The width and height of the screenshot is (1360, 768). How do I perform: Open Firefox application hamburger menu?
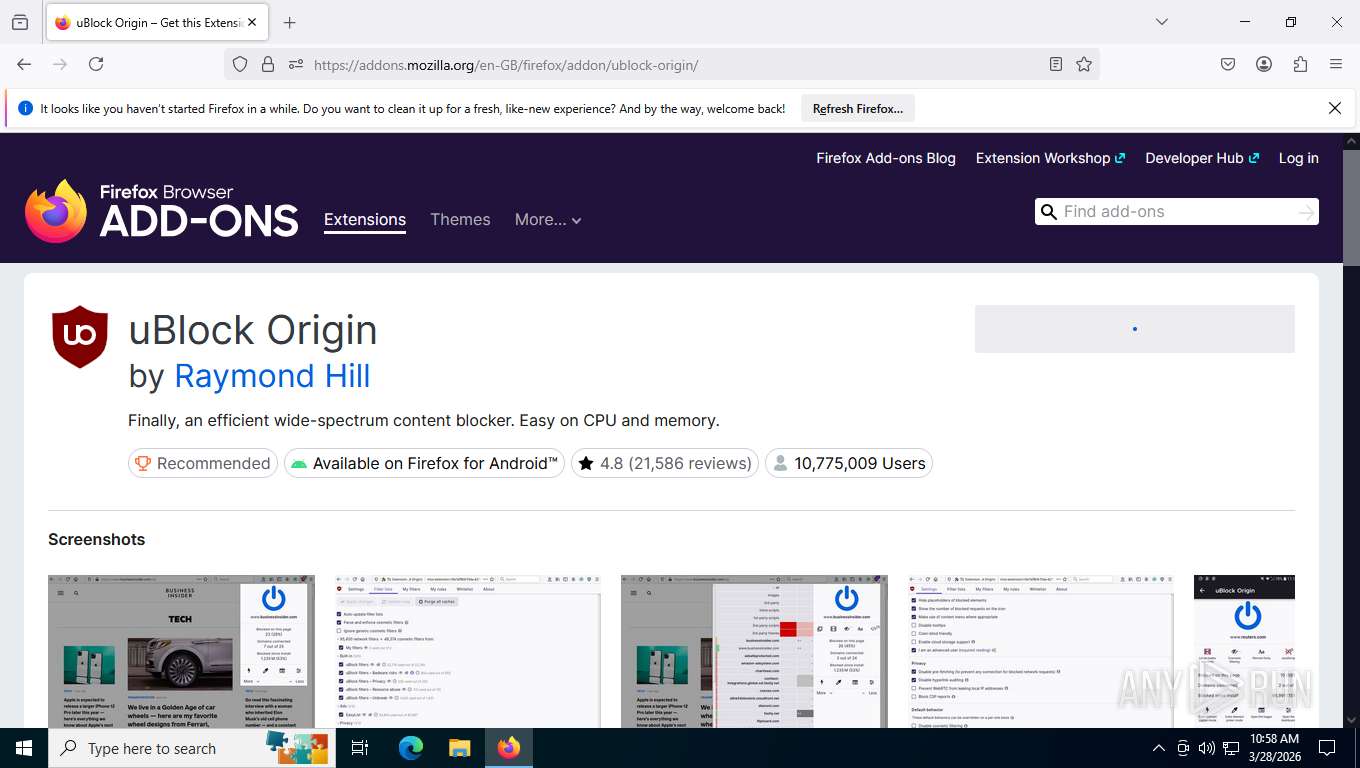[x=1336, y=64]
